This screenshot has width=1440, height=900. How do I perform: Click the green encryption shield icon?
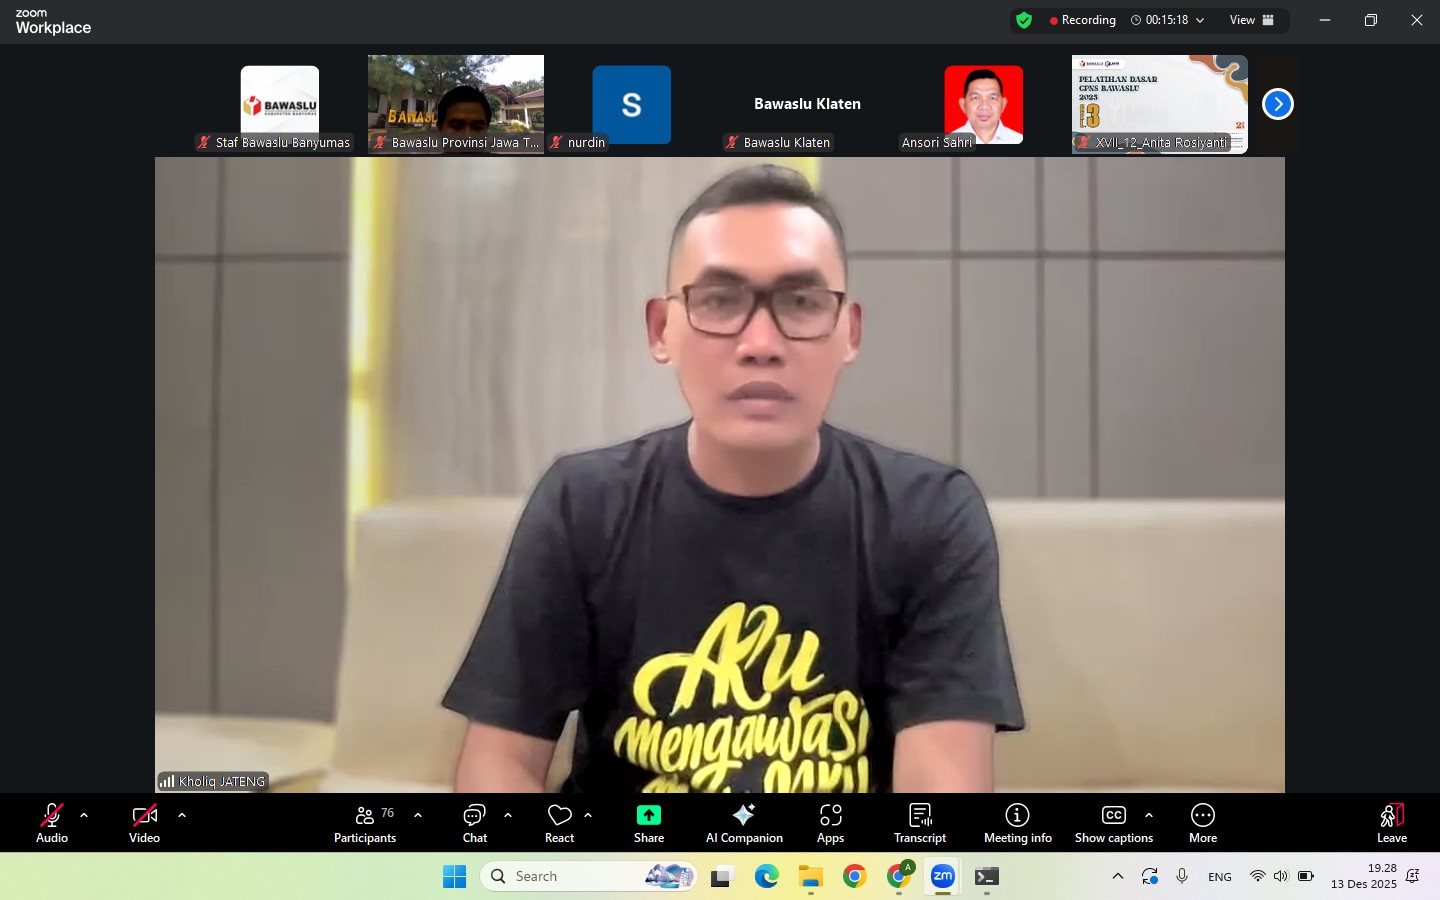1023,20
